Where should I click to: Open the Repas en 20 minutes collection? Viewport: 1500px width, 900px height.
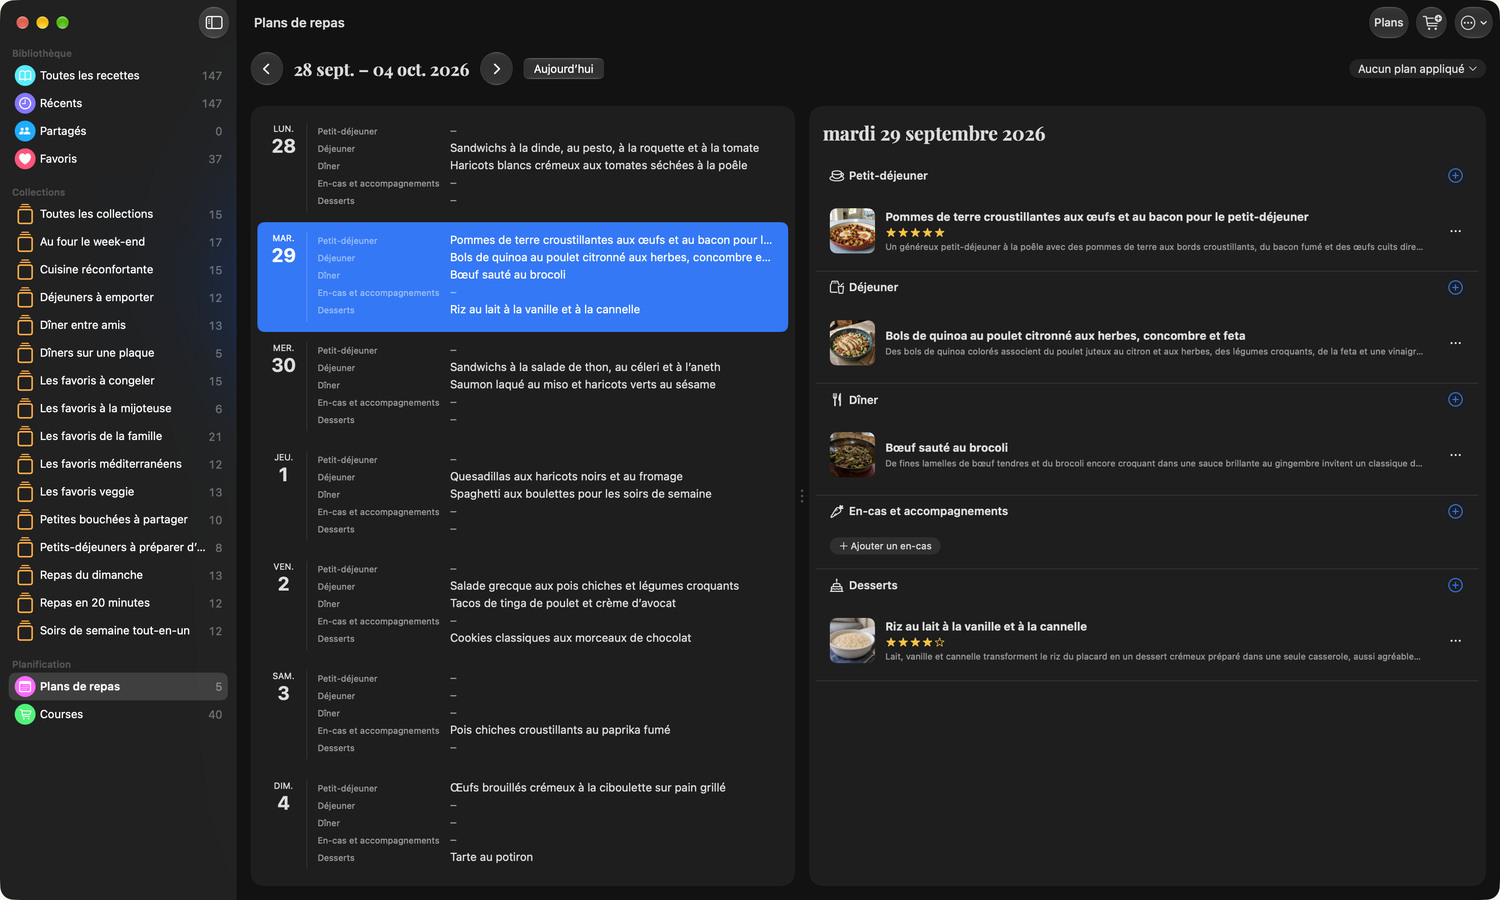click(118, 603)
